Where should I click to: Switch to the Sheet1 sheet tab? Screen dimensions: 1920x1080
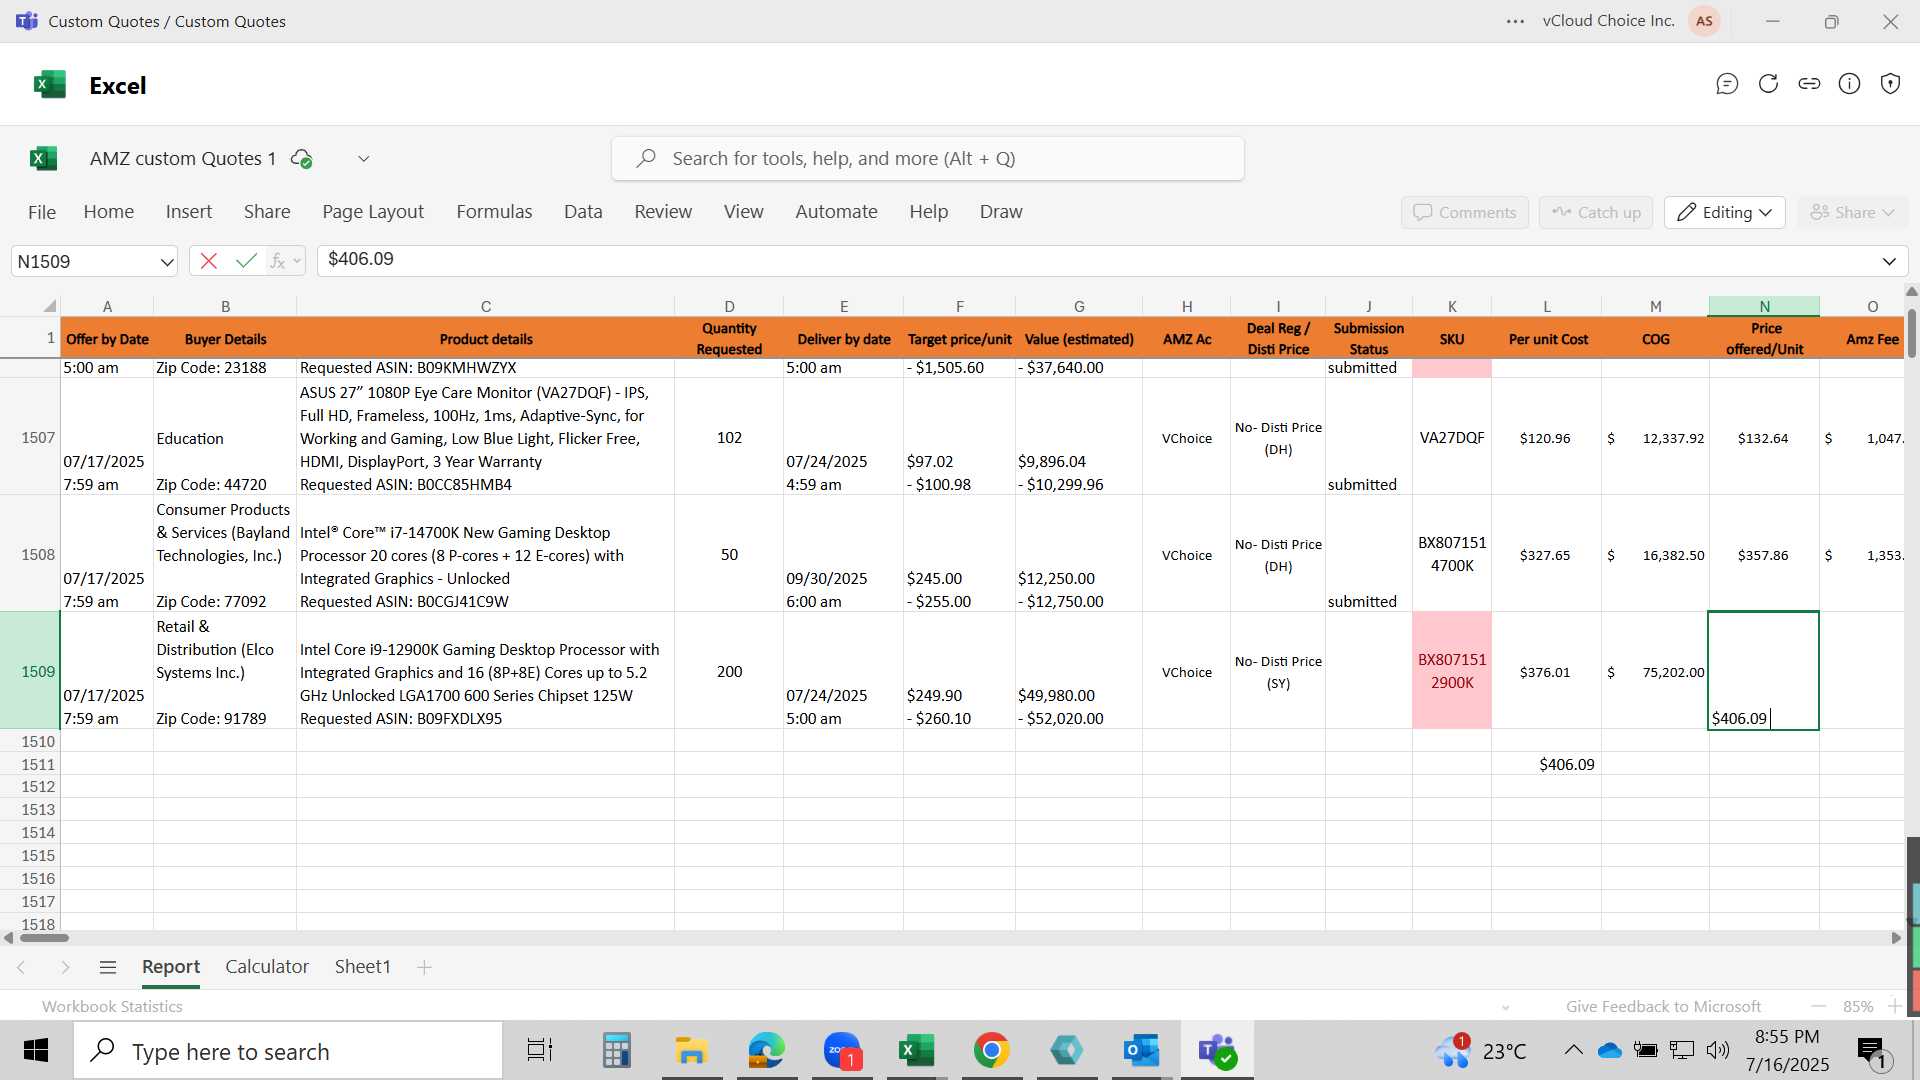pos(362,967)
